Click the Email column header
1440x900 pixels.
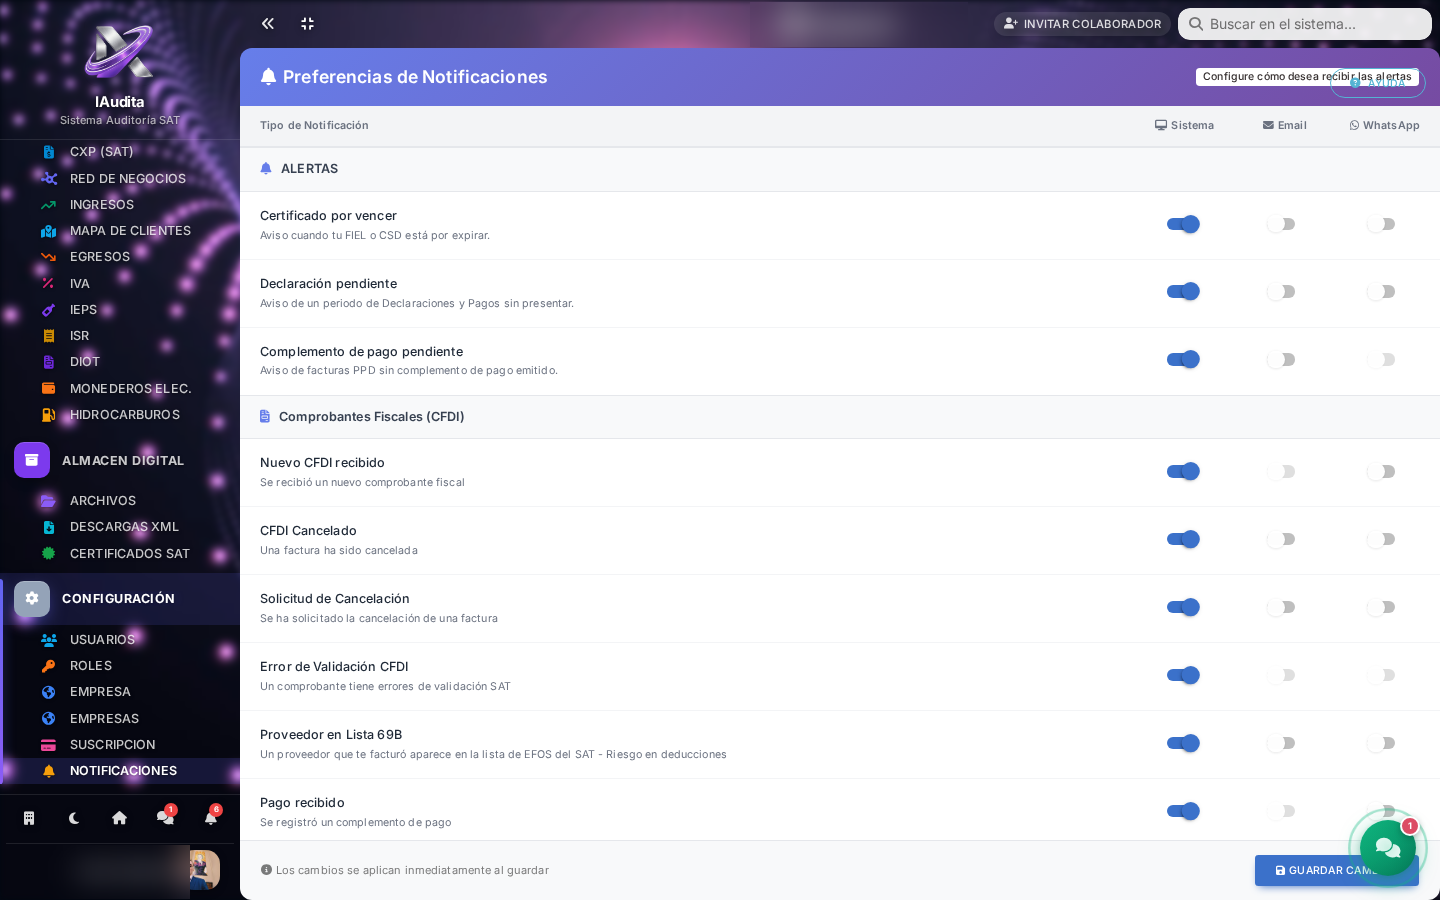pyautogui.click(x=1284, y=126)
